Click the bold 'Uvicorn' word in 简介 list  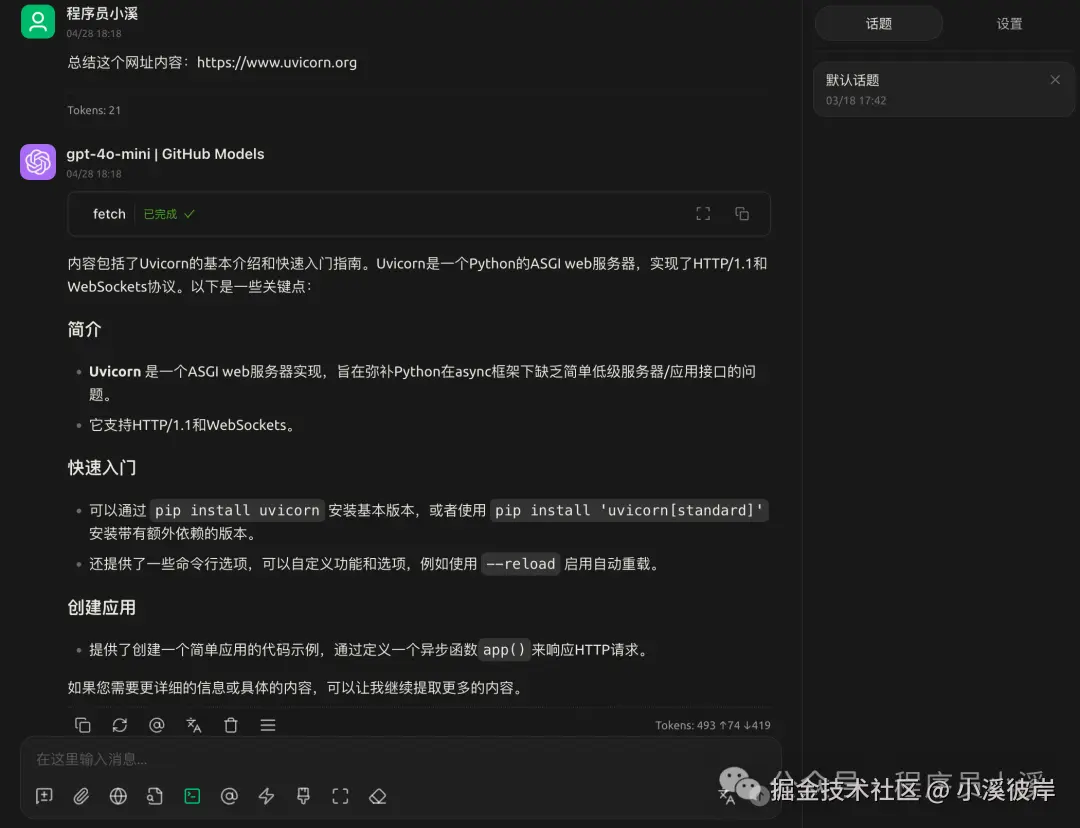(x=115, y=372)
